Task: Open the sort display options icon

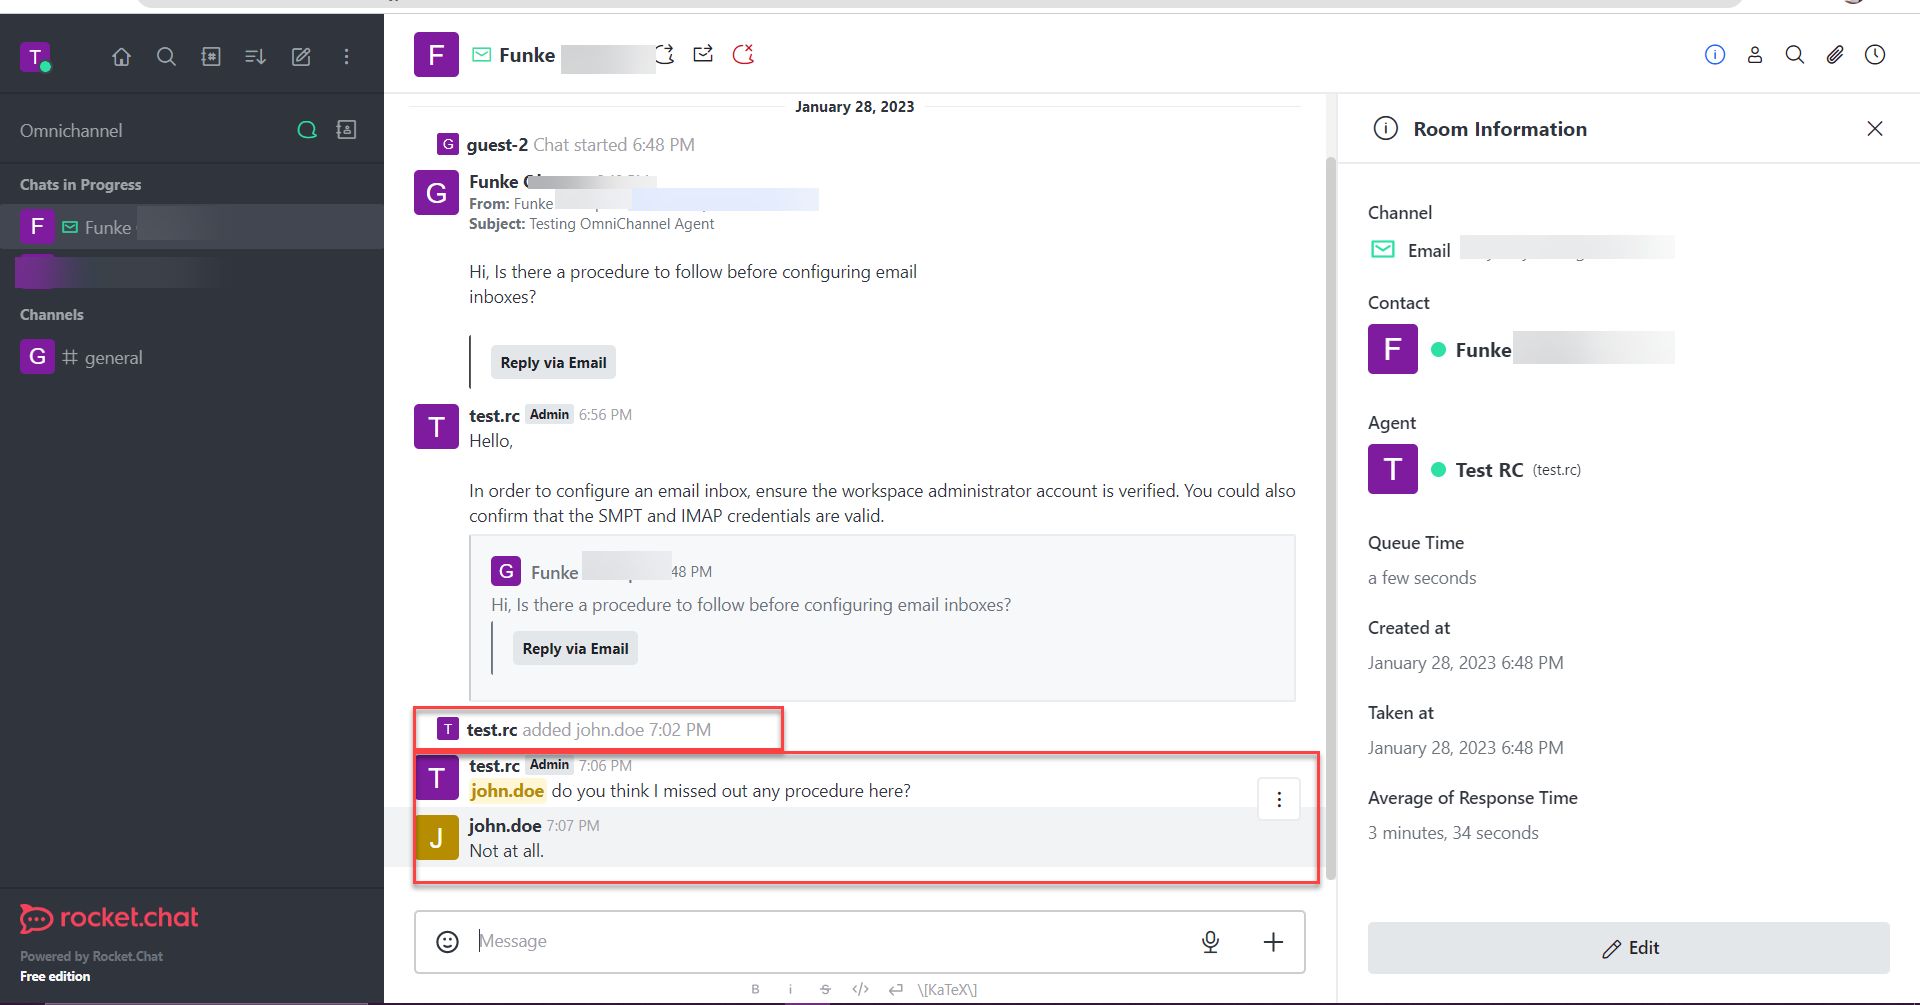Action: point(255,57)
